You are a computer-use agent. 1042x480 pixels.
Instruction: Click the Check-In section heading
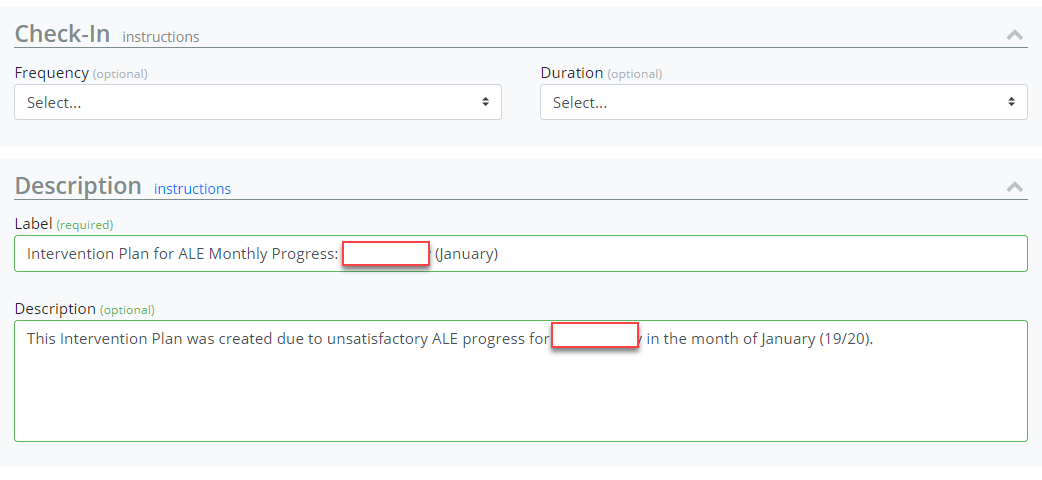coord(62,34)
